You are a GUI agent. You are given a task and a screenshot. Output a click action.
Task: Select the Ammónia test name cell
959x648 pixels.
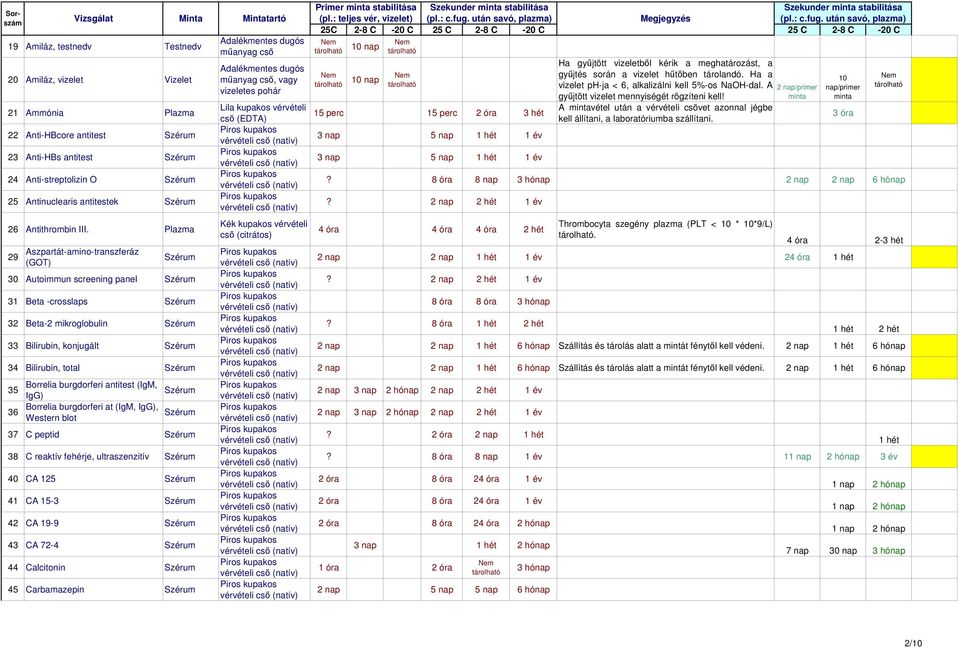(x=94, y=113)
